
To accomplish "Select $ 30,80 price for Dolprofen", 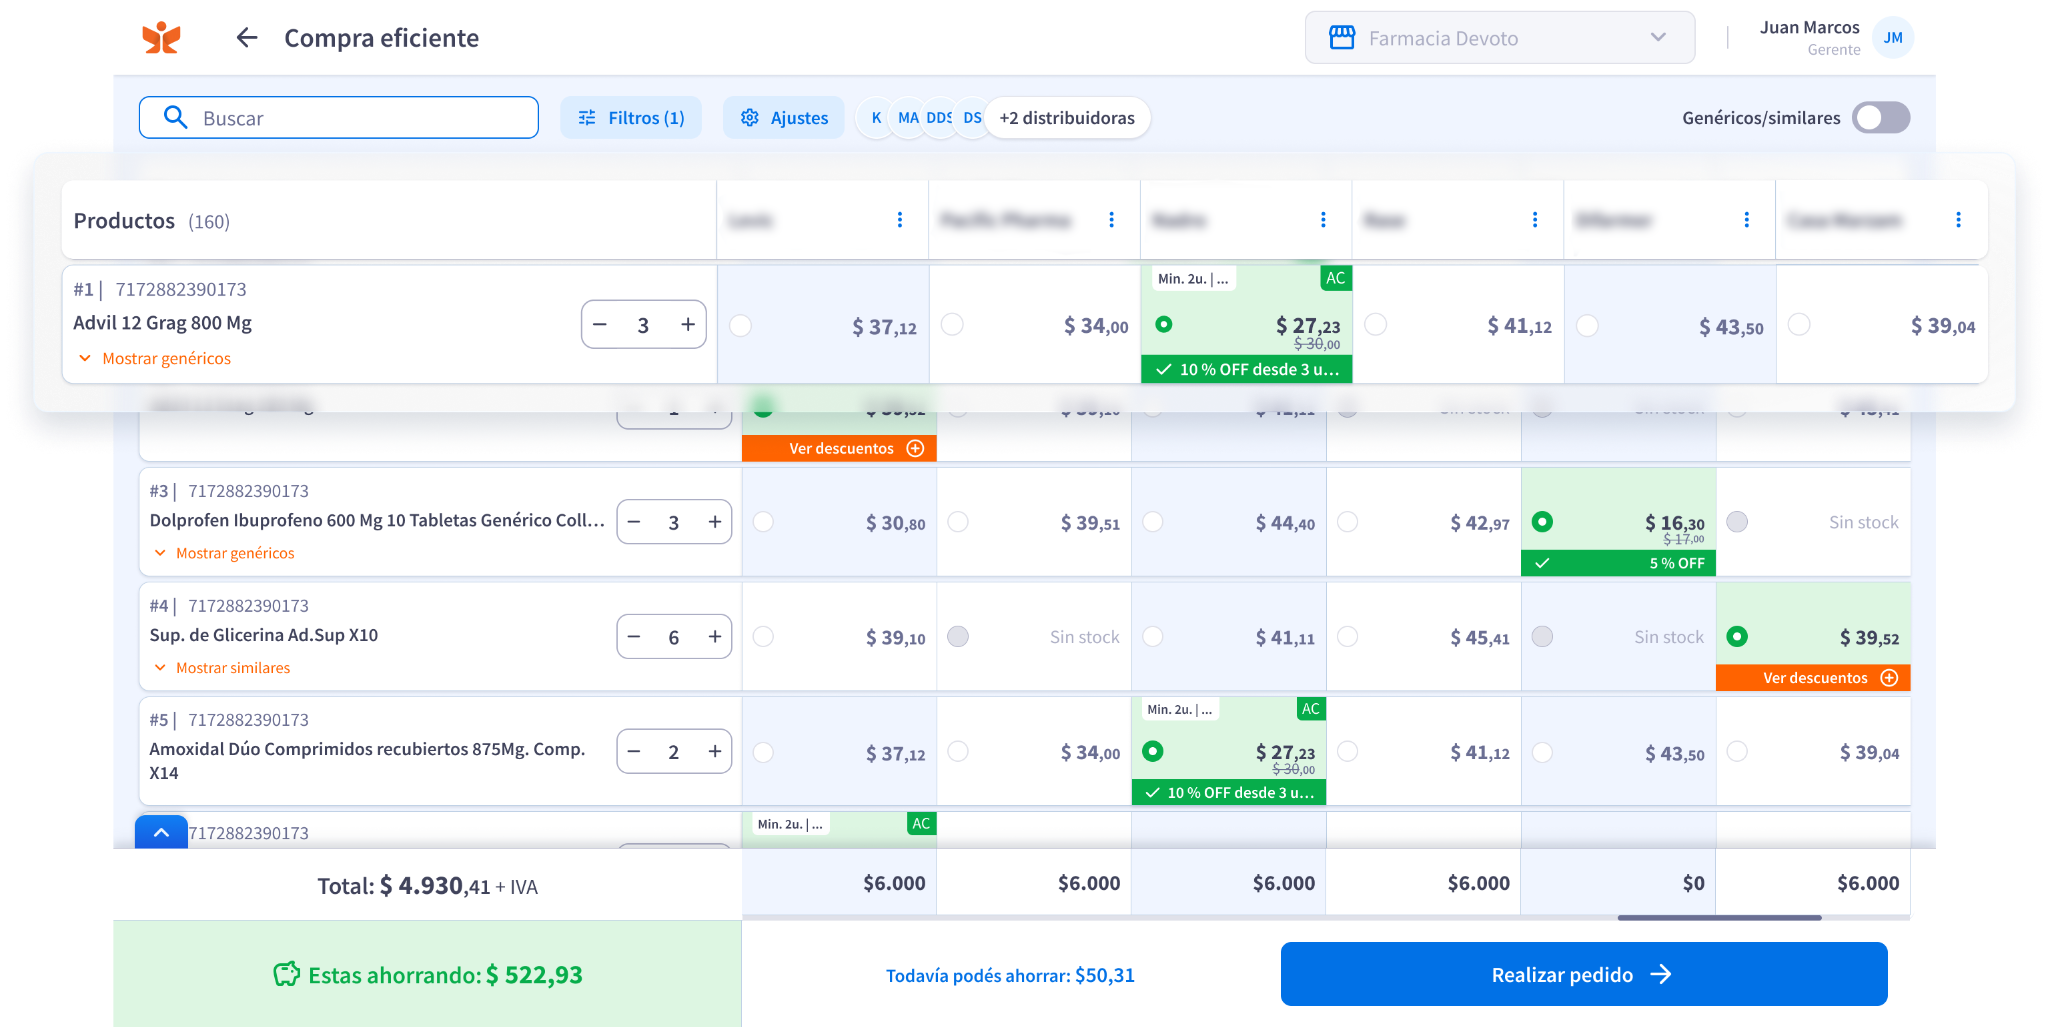I will tap(763, 521).
